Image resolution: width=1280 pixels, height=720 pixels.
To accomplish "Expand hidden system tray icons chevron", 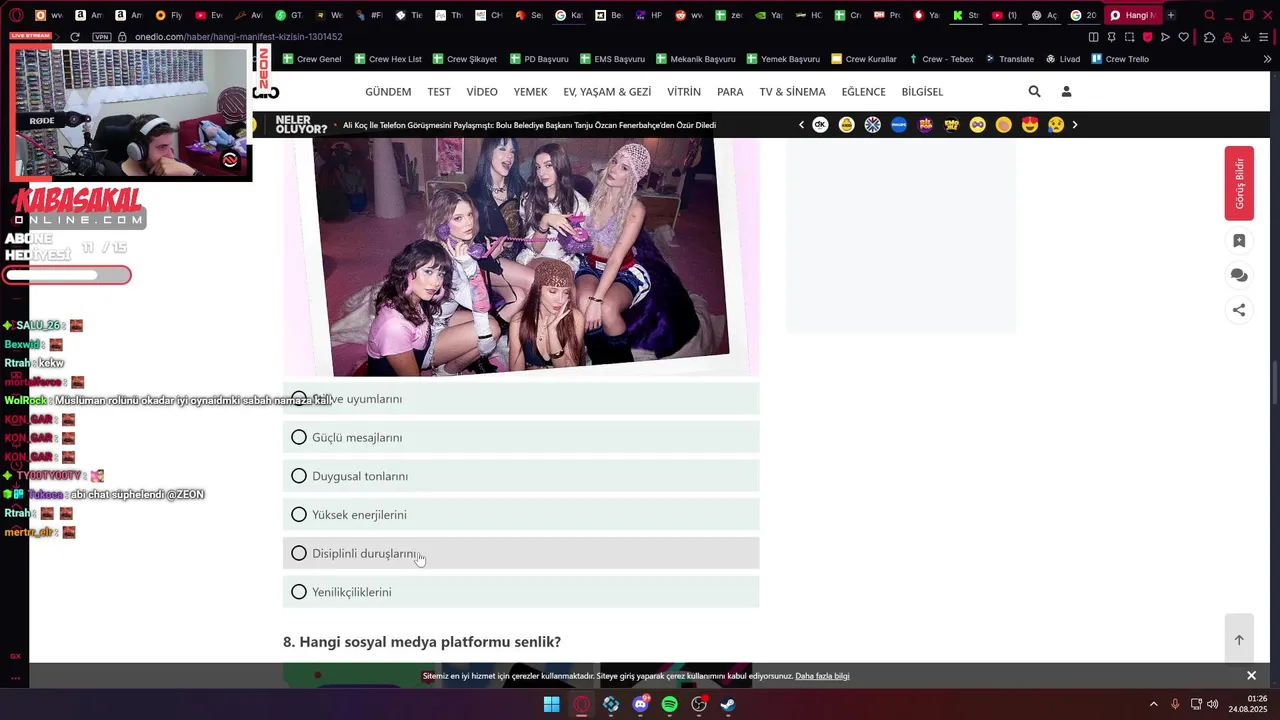I will [x=1153, y=705].
